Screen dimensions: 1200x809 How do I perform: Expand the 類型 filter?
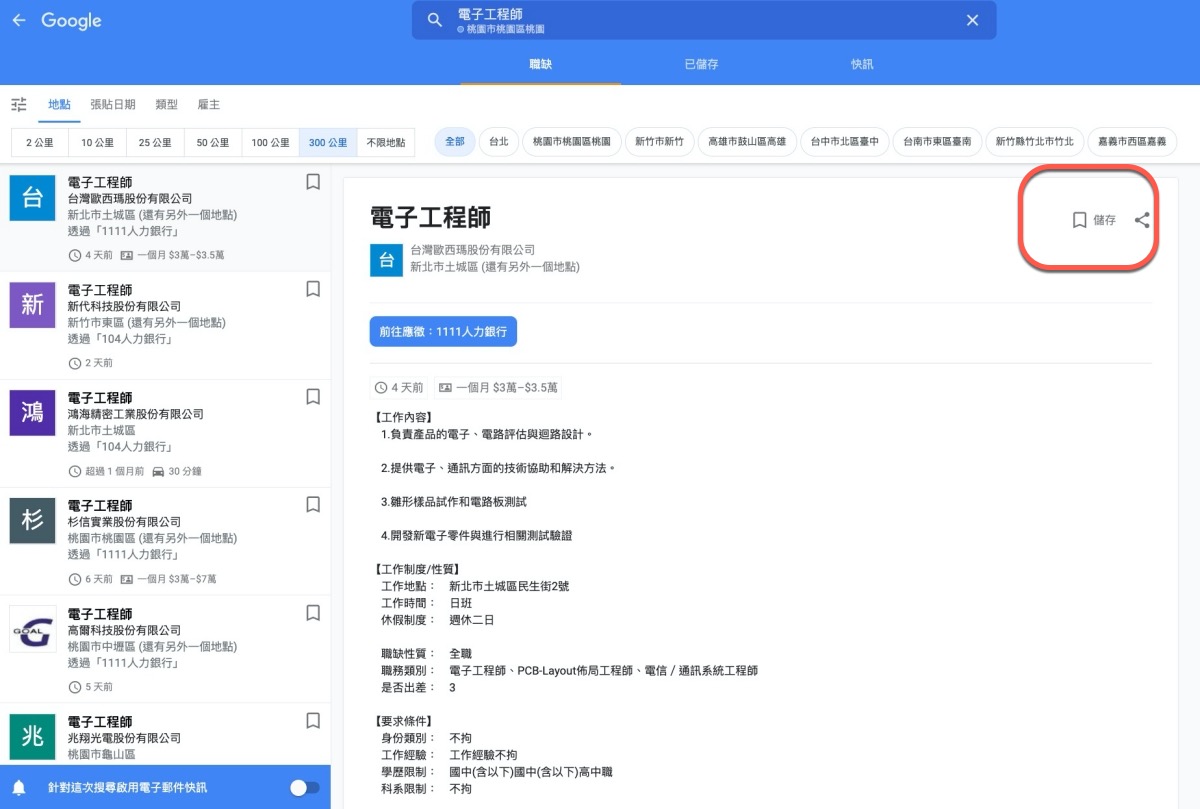point(166,105)
